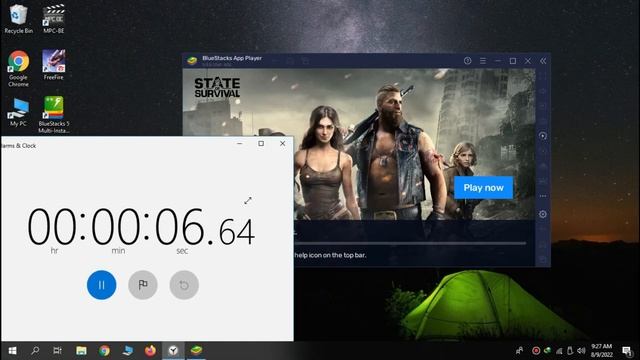
Task: Open the notification center icon
Action: tap(627, 351)
